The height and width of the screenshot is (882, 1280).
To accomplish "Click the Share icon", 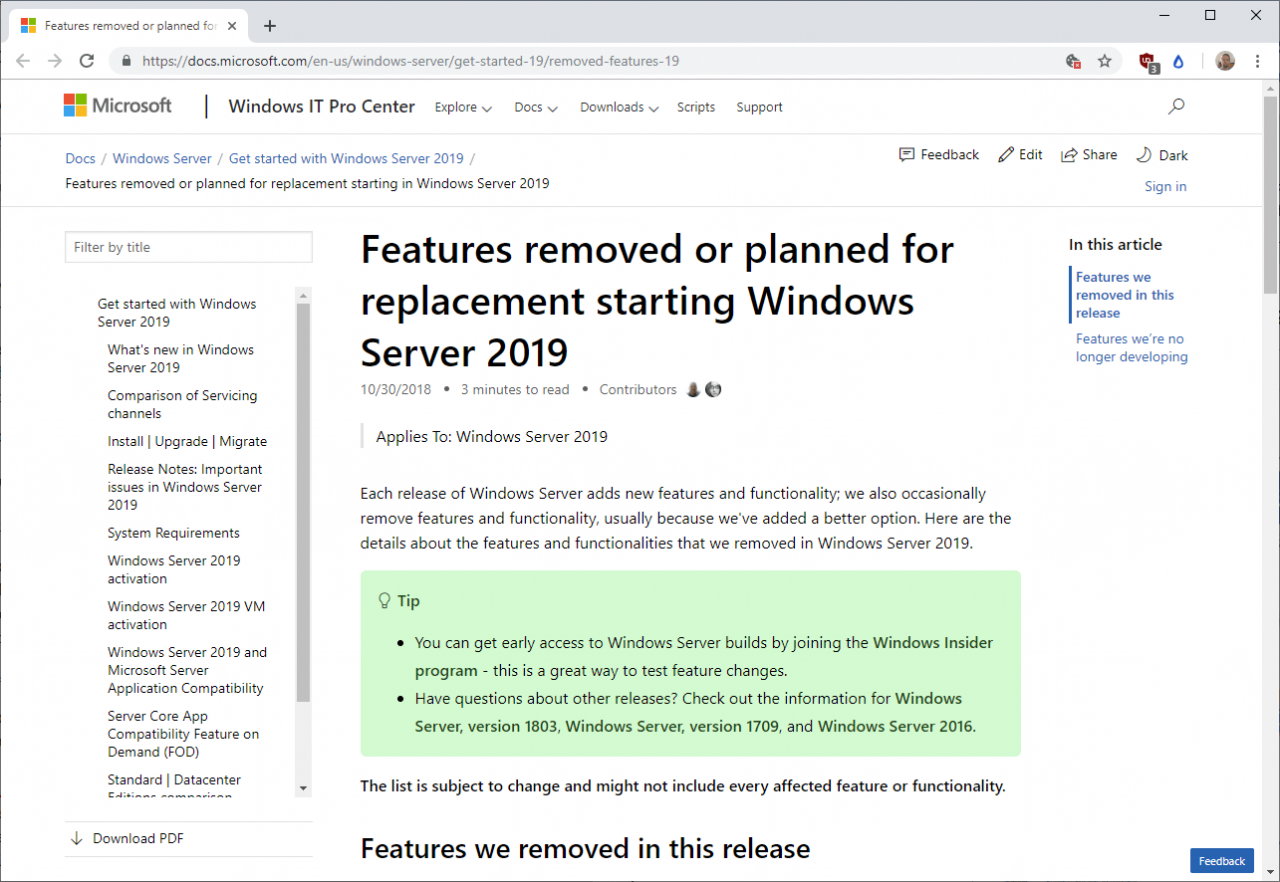I will (x=1069, y=154).
